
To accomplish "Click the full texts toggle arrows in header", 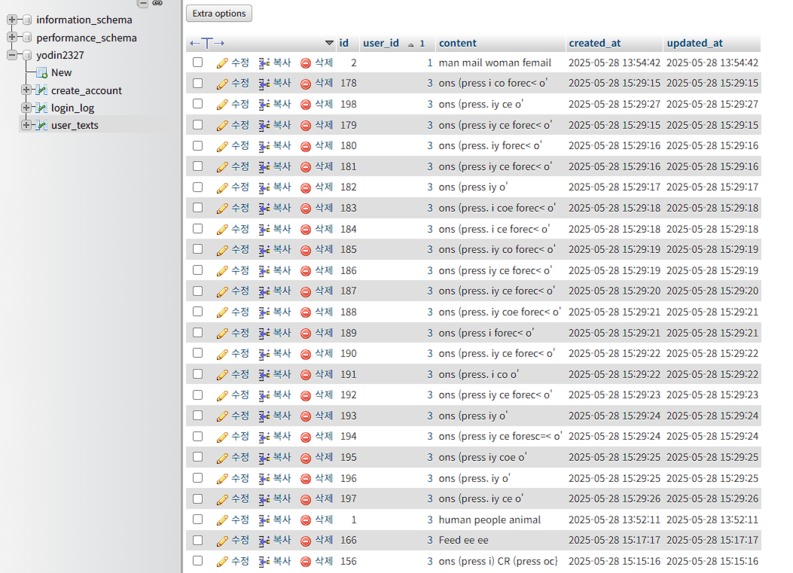I will (x=207, y=43).
